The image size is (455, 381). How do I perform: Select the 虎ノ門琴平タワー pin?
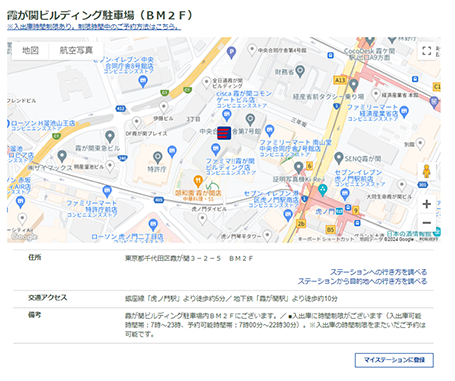pos(267,235)
